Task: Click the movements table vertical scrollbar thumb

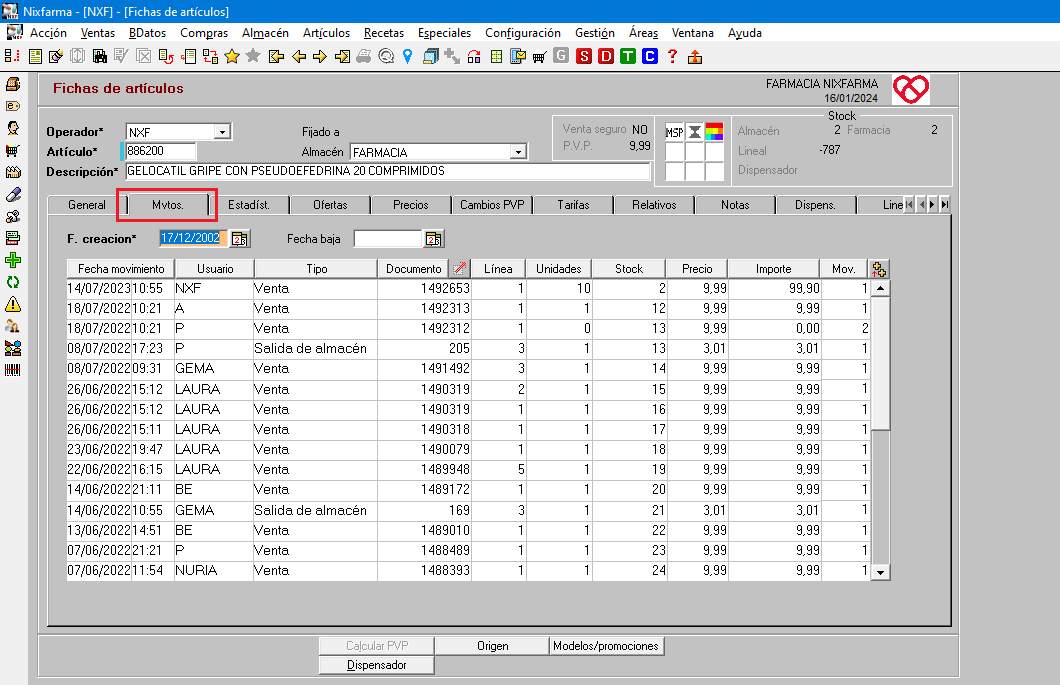Action: (880, 362)
